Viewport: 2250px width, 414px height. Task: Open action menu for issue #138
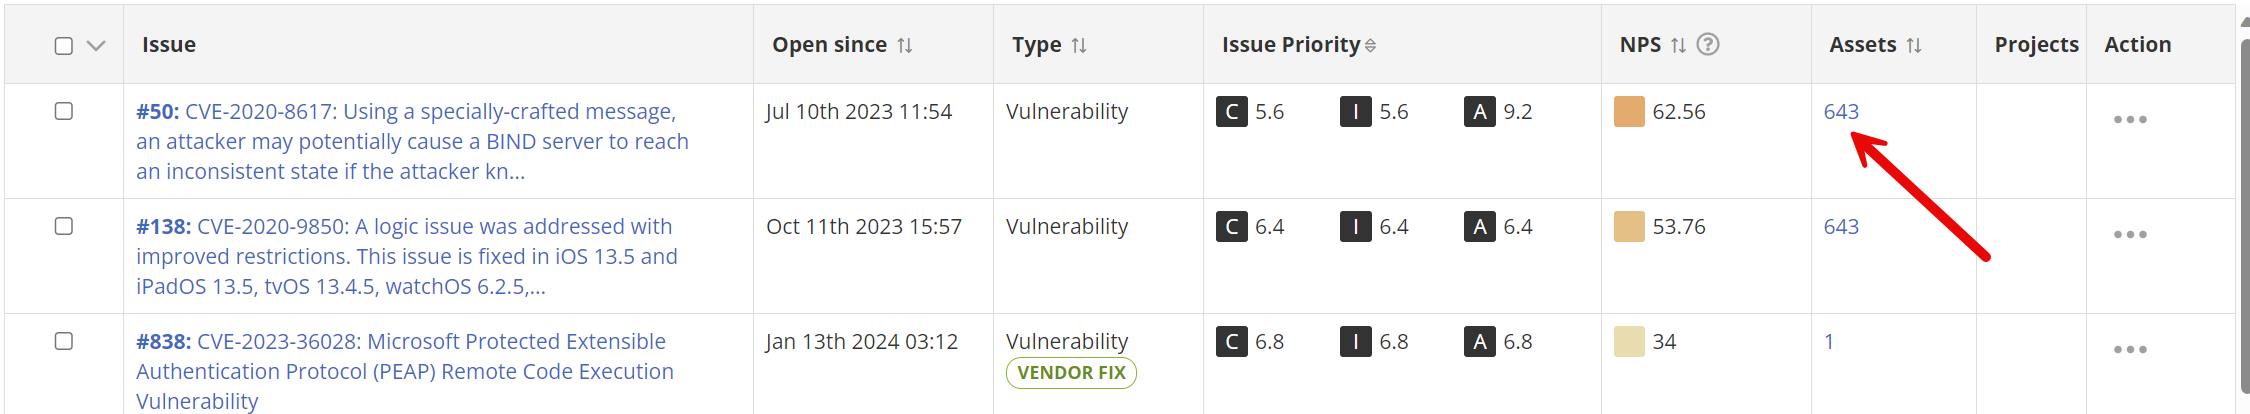pos(2129,235)
